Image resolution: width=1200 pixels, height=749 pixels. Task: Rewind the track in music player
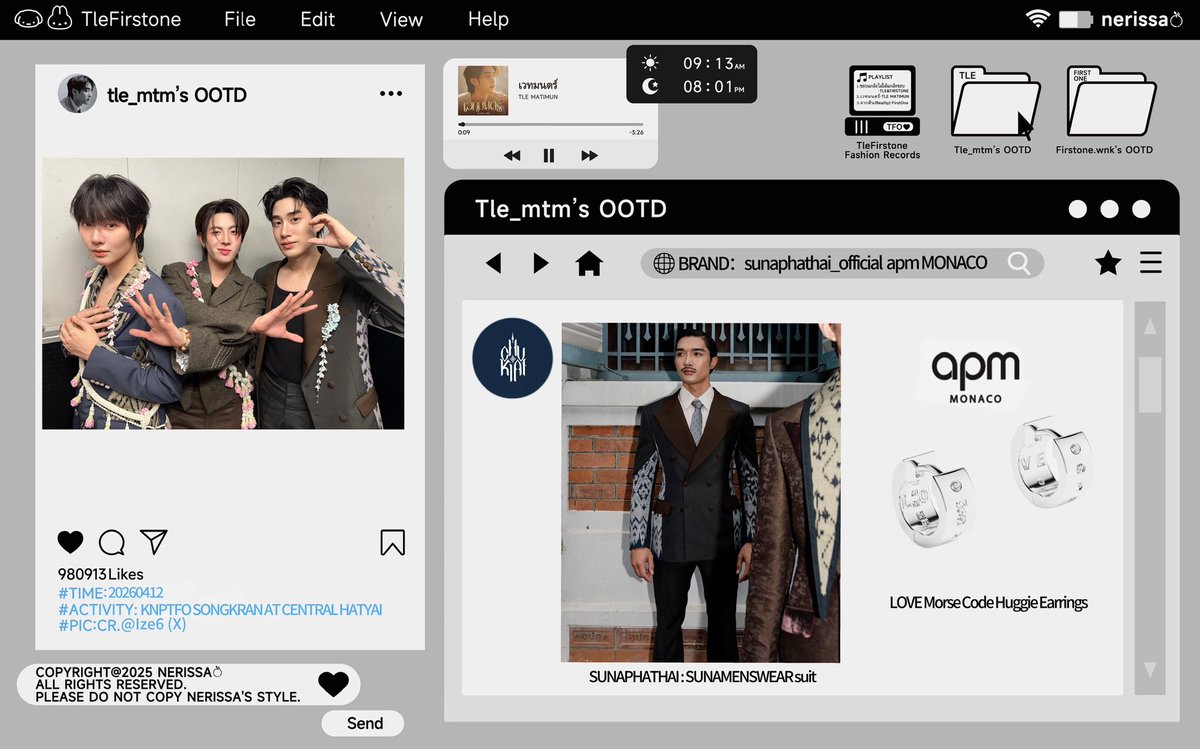pyautogui.click(x=512, y=155)
